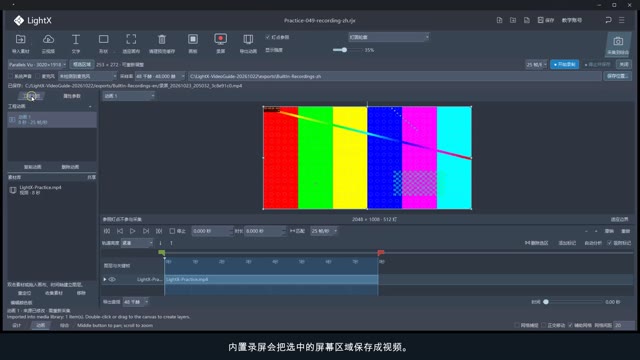Toggle the light point reference checkbox
Viewport: 640px width, 360px height.
coord(268,37)
